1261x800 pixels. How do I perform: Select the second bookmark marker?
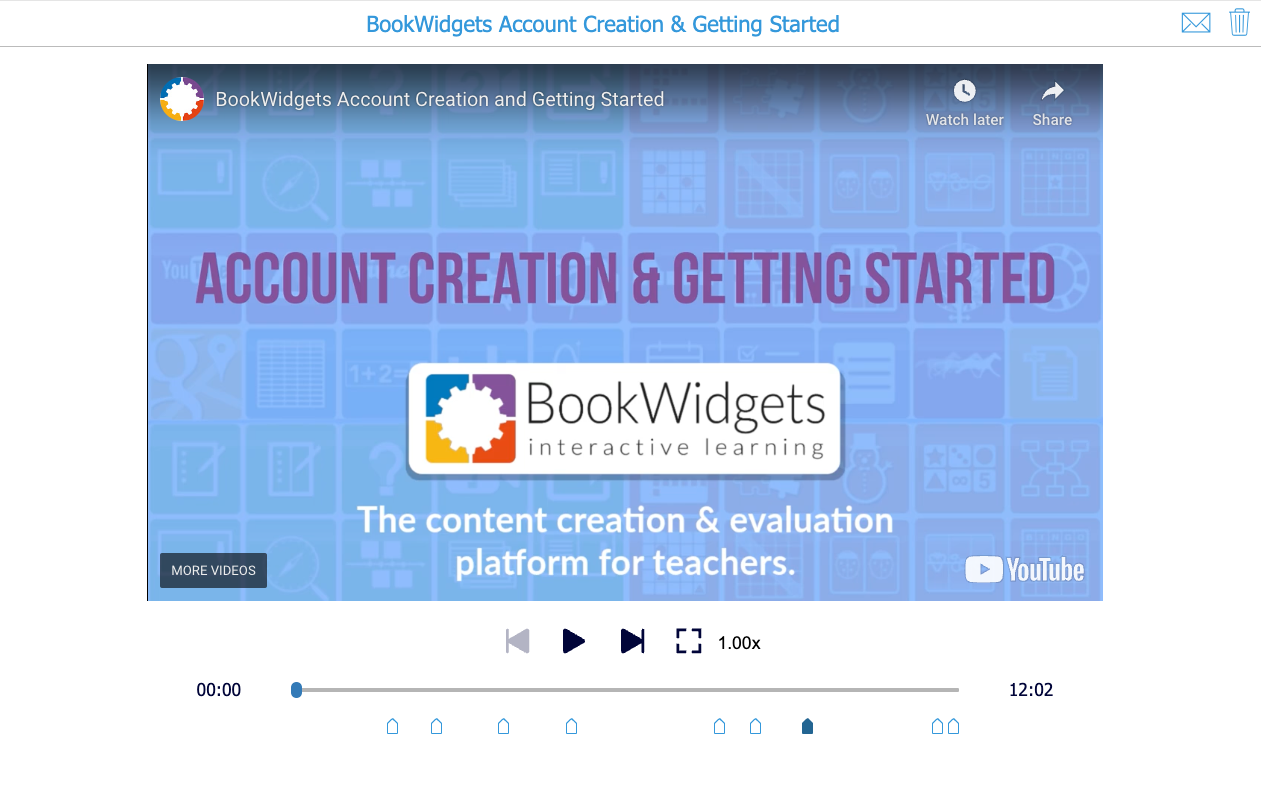(x=436, y=726)
